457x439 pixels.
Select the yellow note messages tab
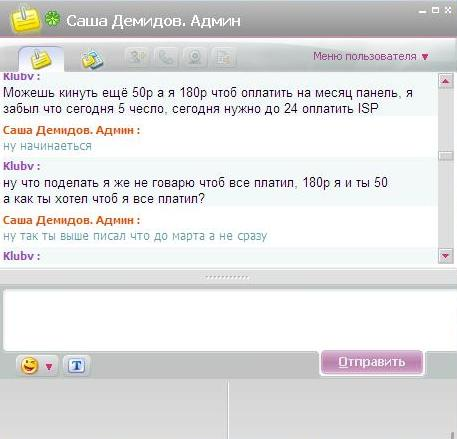(41, 59)
